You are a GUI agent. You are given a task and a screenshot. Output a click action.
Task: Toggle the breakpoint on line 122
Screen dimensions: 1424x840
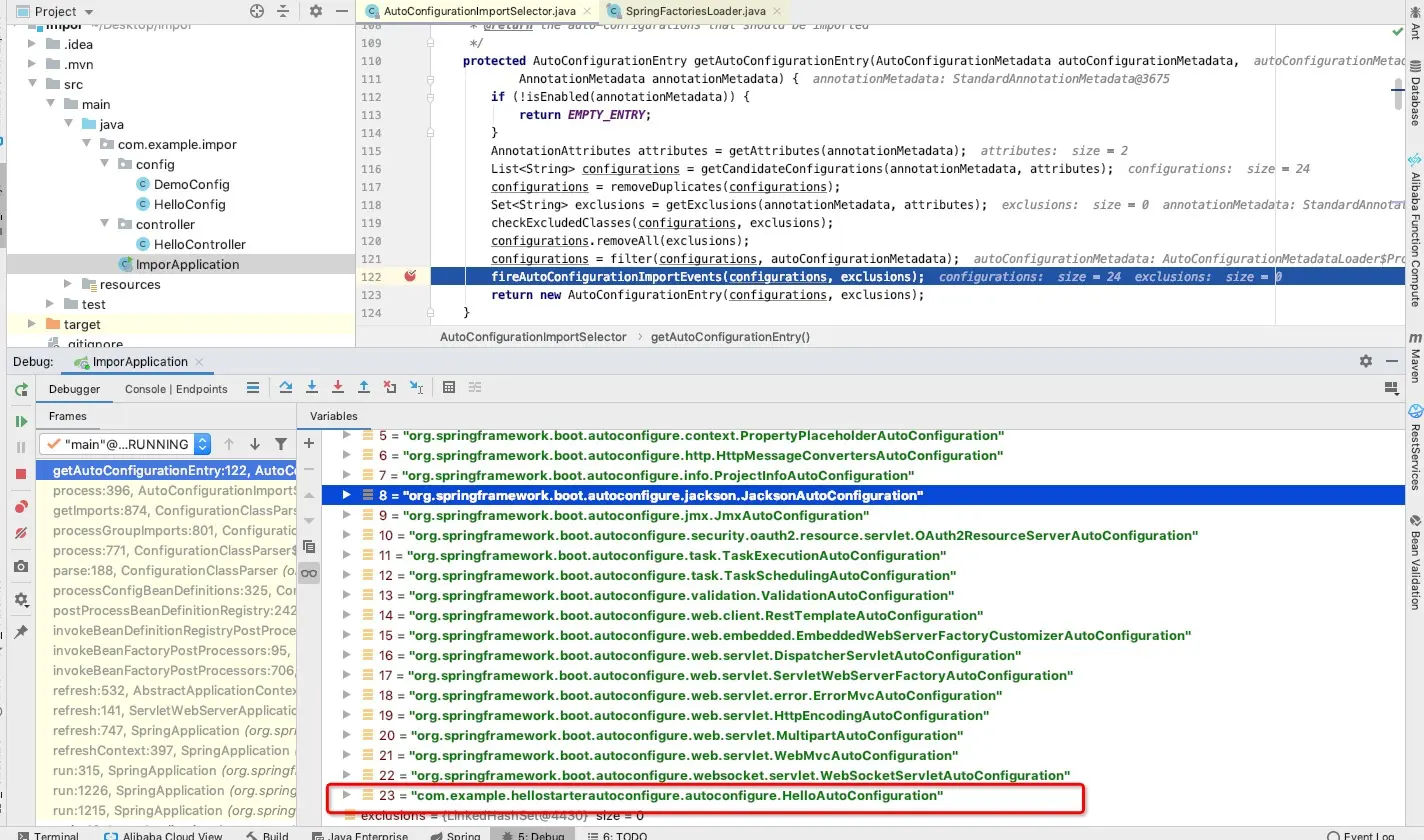click(410, 276)
